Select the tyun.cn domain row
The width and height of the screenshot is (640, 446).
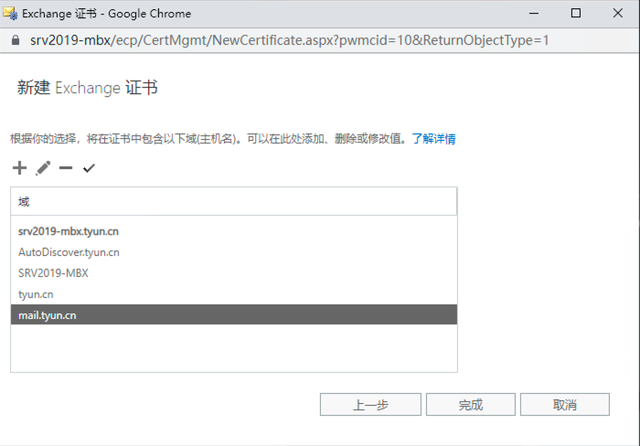pos(234,294)
